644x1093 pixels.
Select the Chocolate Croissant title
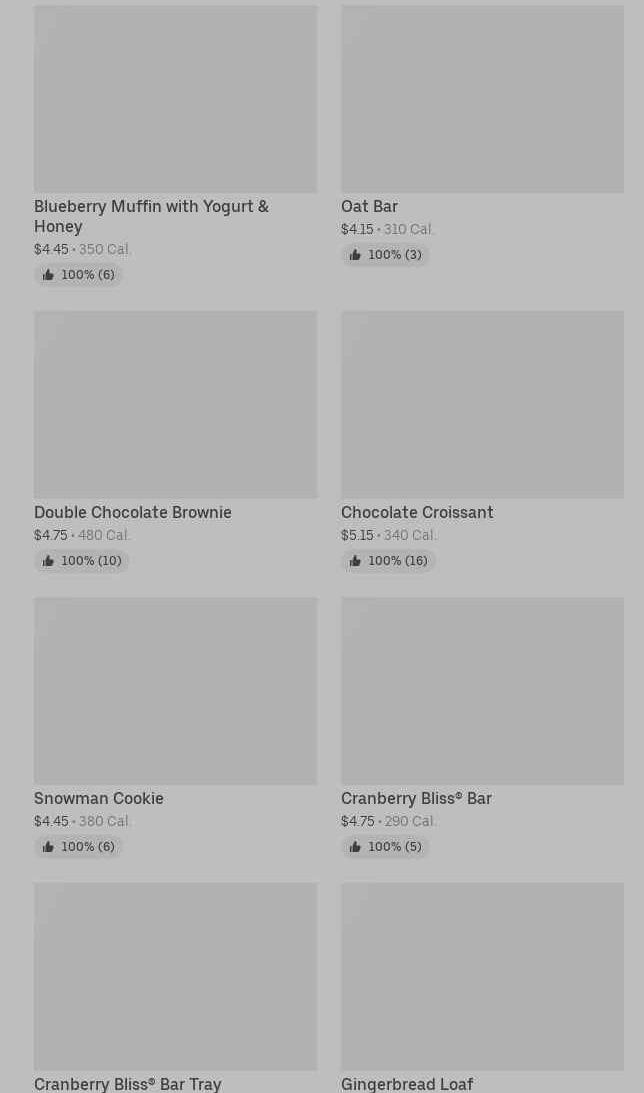point(417,512)
